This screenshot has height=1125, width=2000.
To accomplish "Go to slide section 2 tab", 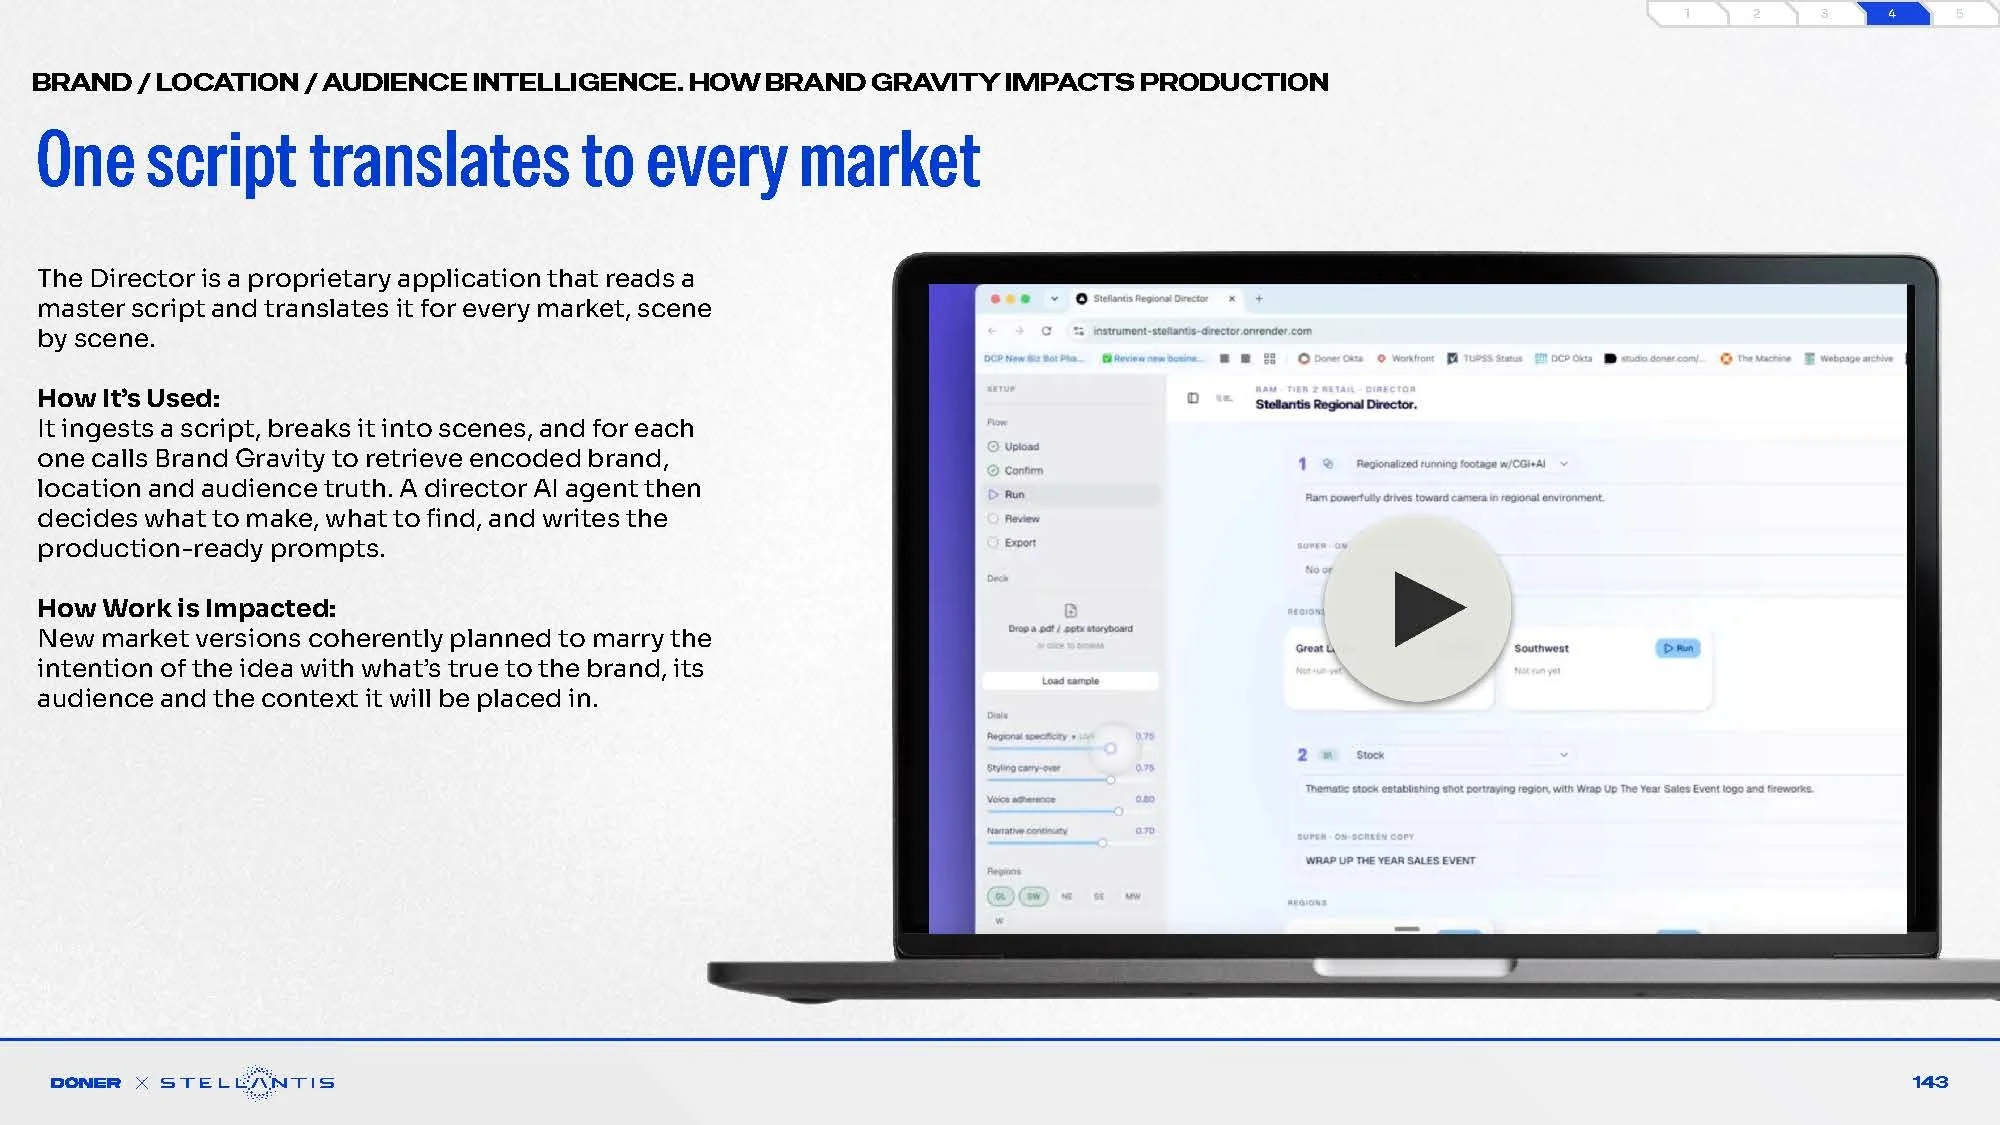I will tap(1756, 13).
